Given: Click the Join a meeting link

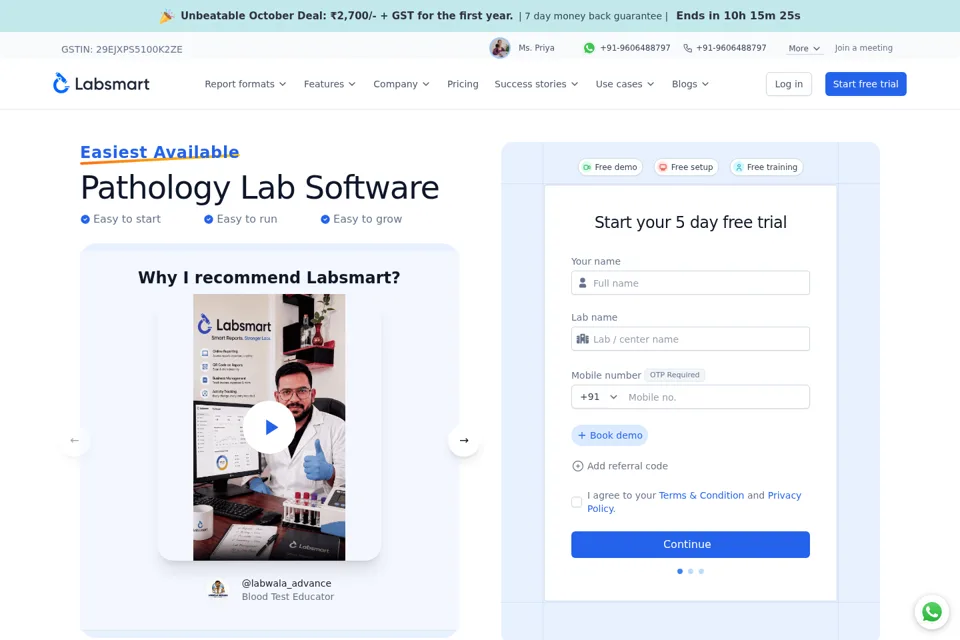Looking at the screenshot, I should tap(863, 48).
